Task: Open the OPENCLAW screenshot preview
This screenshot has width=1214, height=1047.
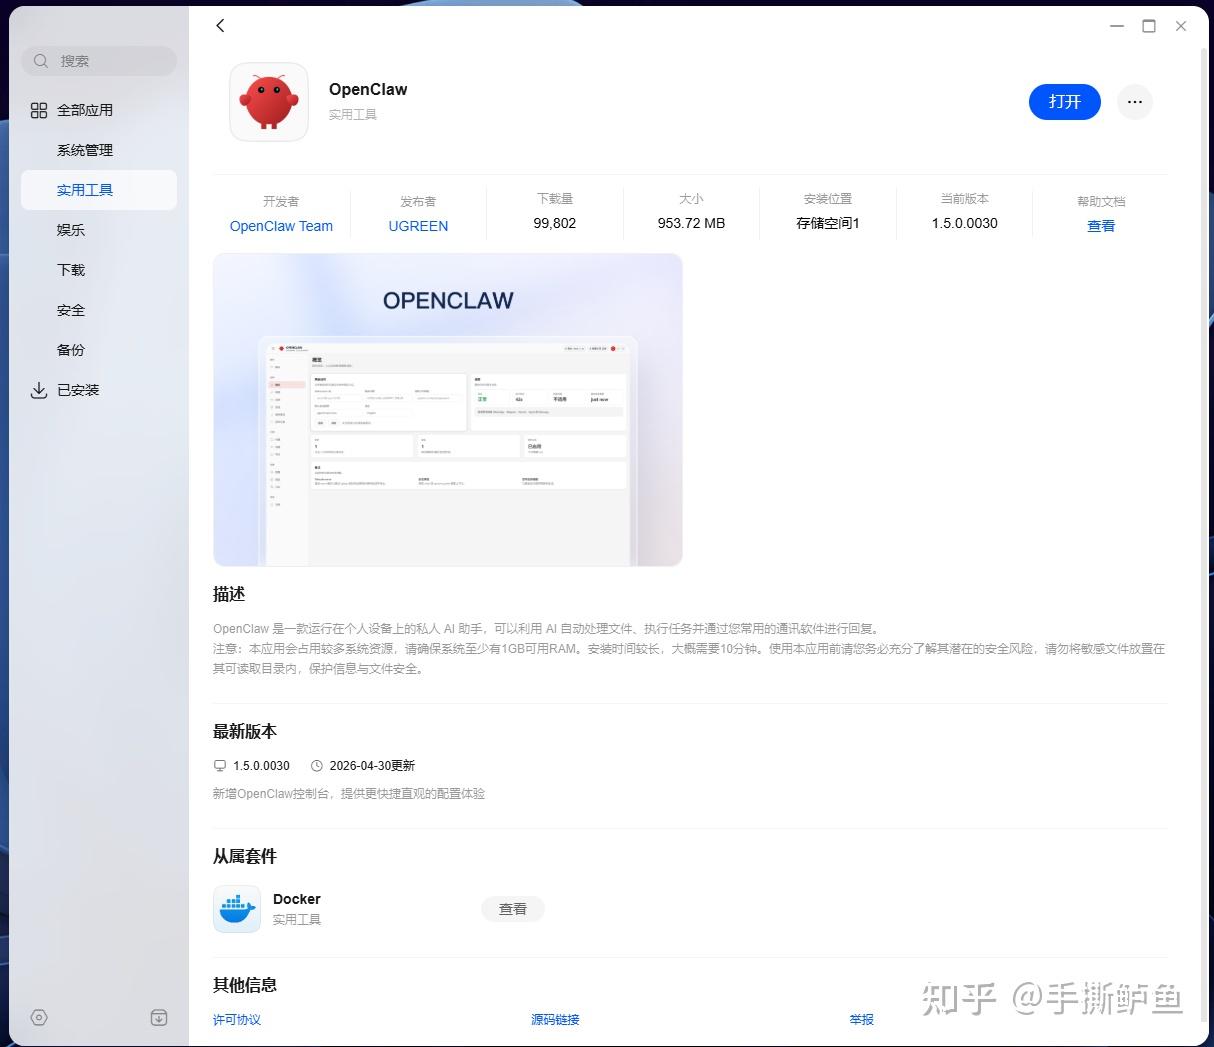Action: 448,410
